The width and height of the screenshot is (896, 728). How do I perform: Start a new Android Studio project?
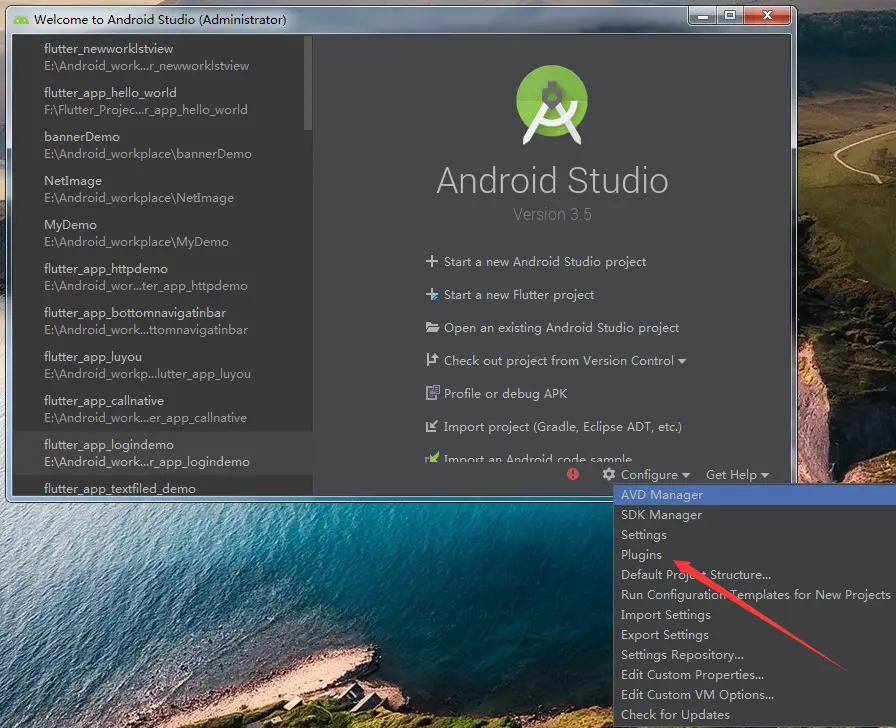545,262
